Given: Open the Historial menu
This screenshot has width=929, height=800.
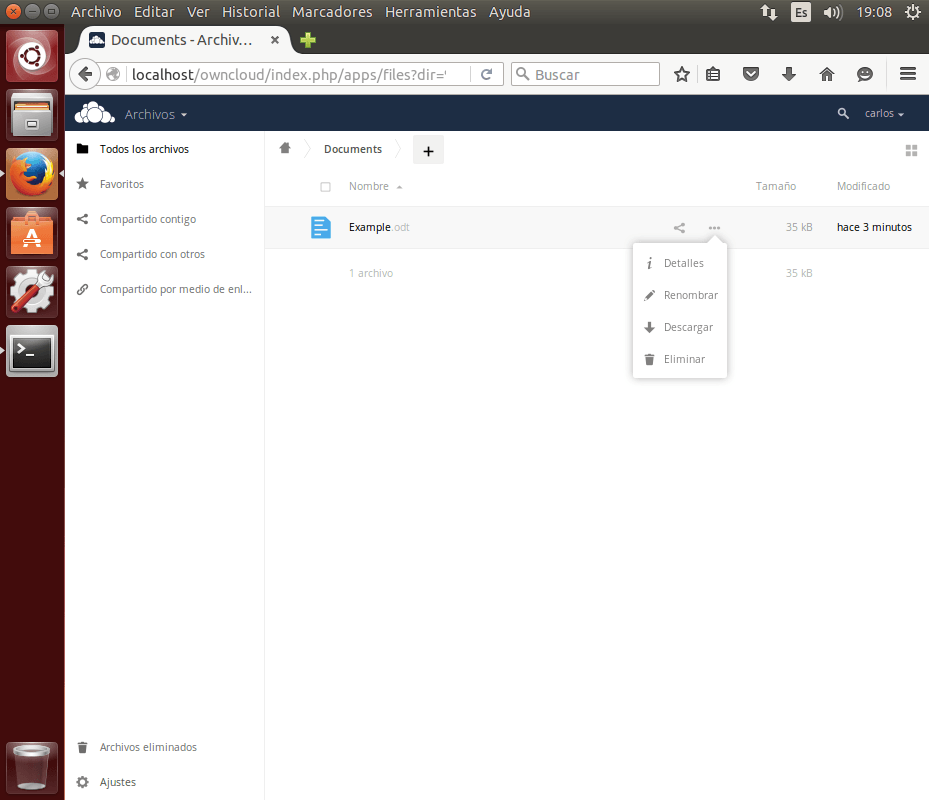Looking at the screenshot, I should pos(251,12).
